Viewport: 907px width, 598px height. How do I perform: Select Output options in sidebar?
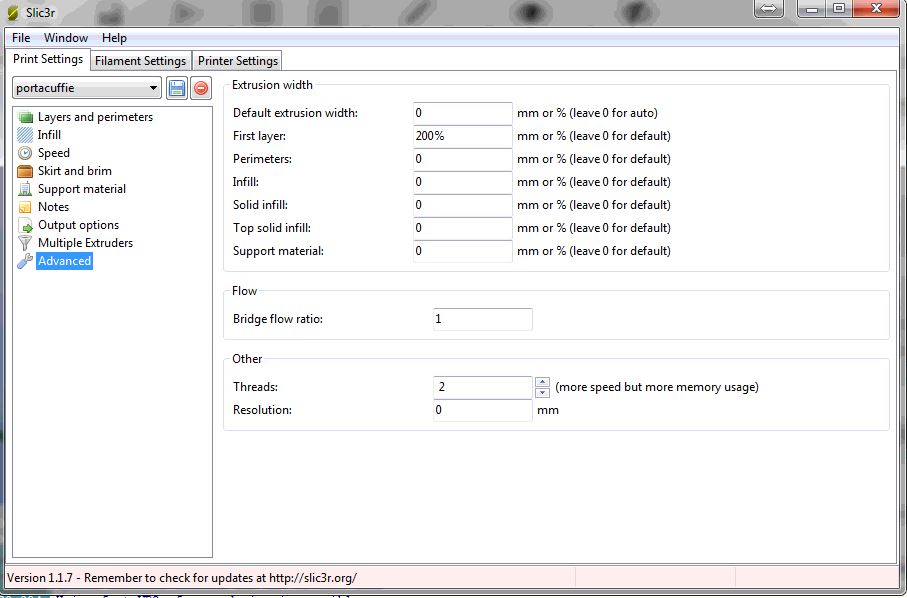coord(78,225)
